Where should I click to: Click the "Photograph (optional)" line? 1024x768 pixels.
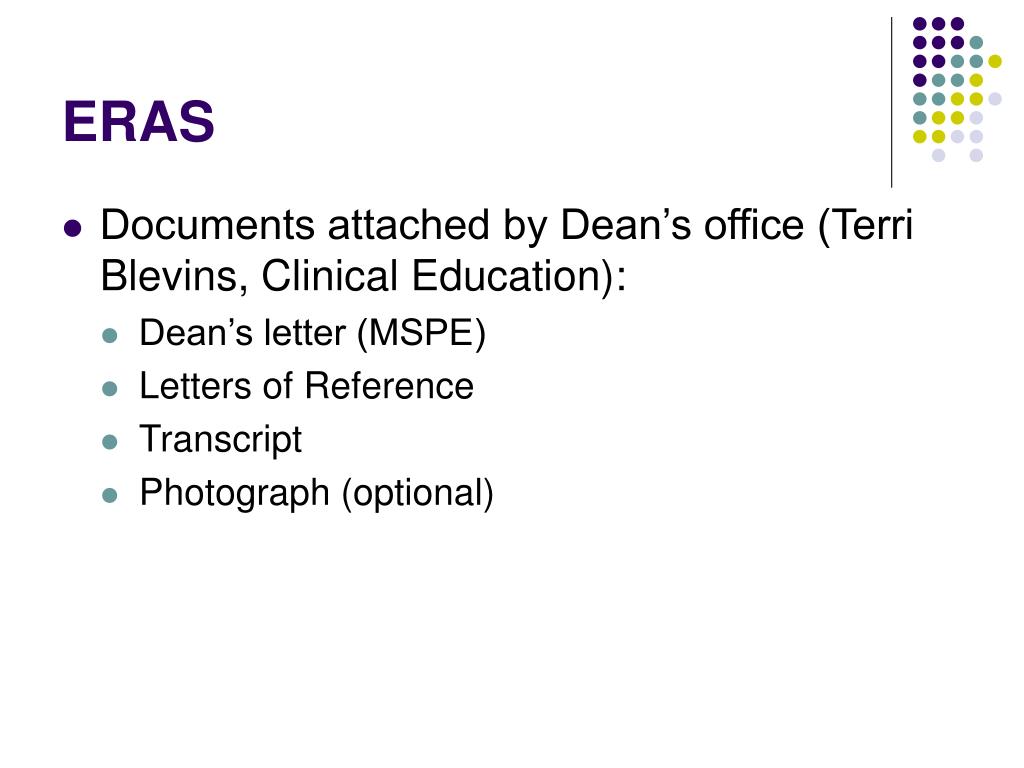(x=316, y=493)
